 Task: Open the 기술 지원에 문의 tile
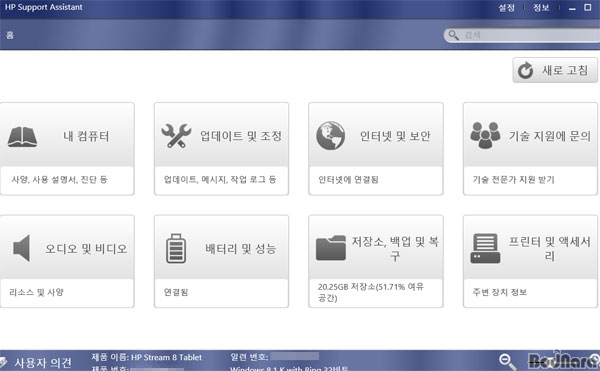[x=530, y=148]
